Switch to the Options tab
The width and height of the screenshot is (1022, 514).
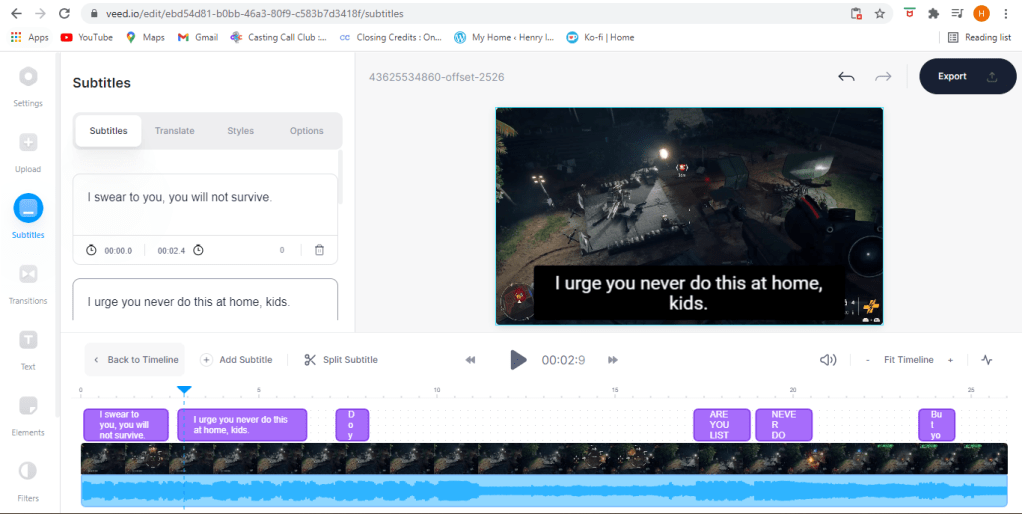pos(306,131)
